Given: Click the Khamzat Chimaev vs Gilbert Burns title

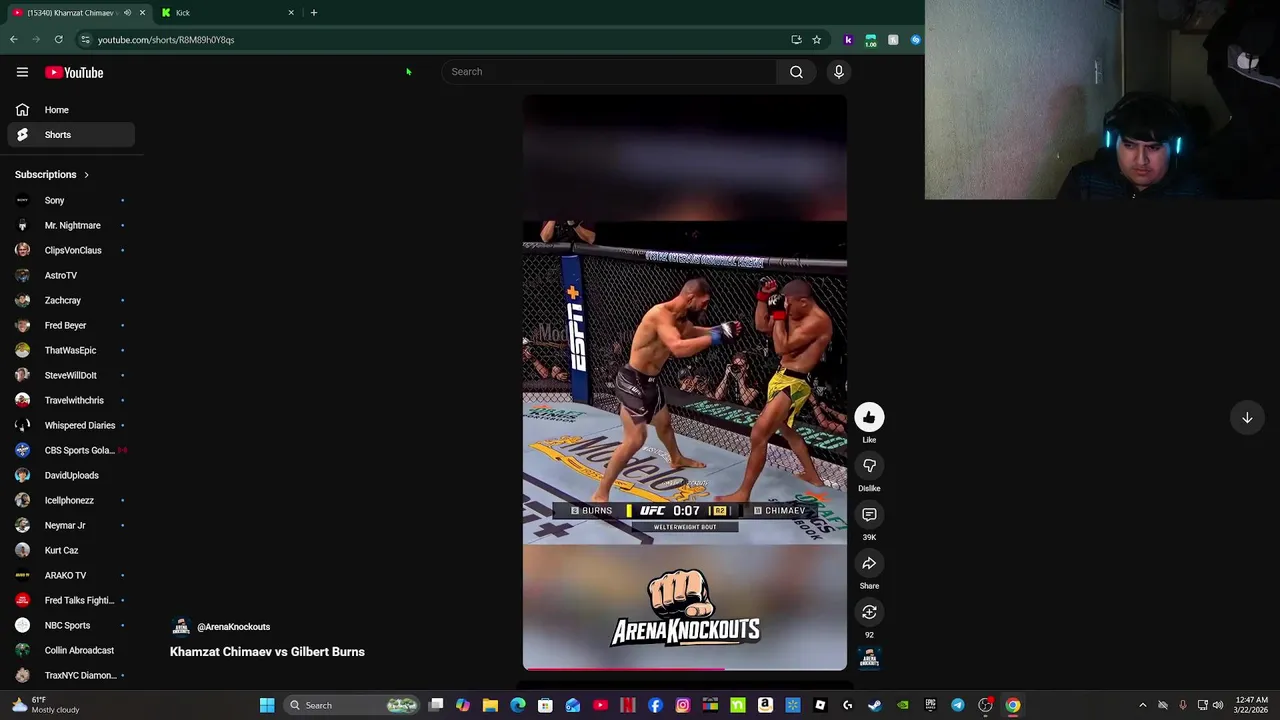Looking at the screenshot, I should pos(267,652).
